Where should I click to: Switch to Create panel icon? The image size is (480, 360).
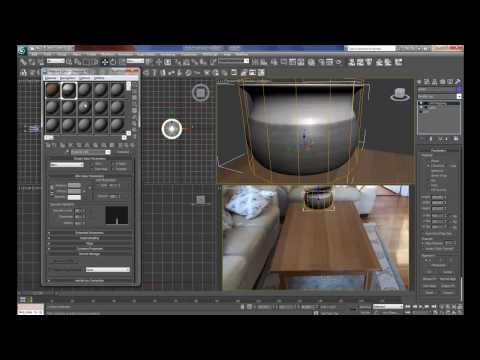pos(419,81)
